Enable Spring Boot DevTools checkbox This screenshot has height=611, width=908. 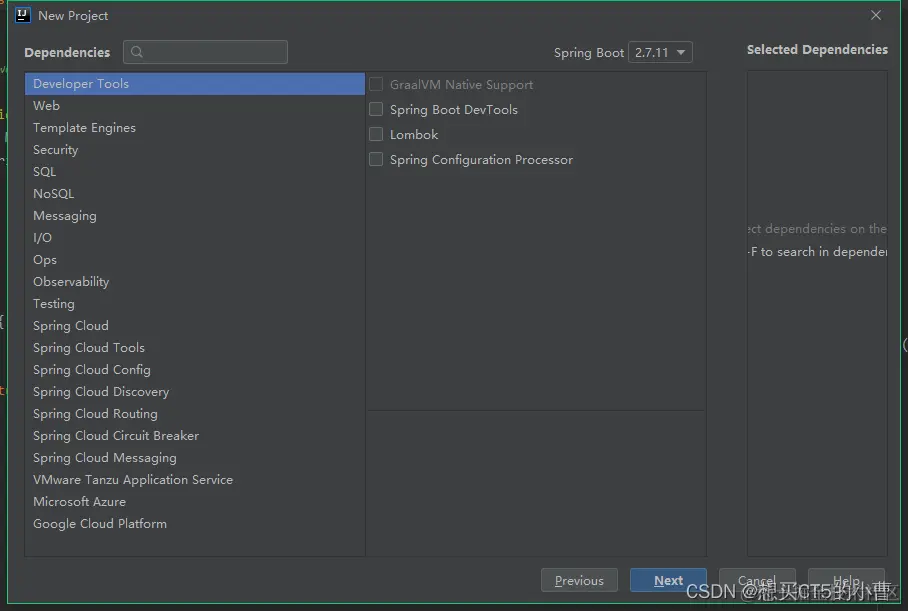click(376, 109)
